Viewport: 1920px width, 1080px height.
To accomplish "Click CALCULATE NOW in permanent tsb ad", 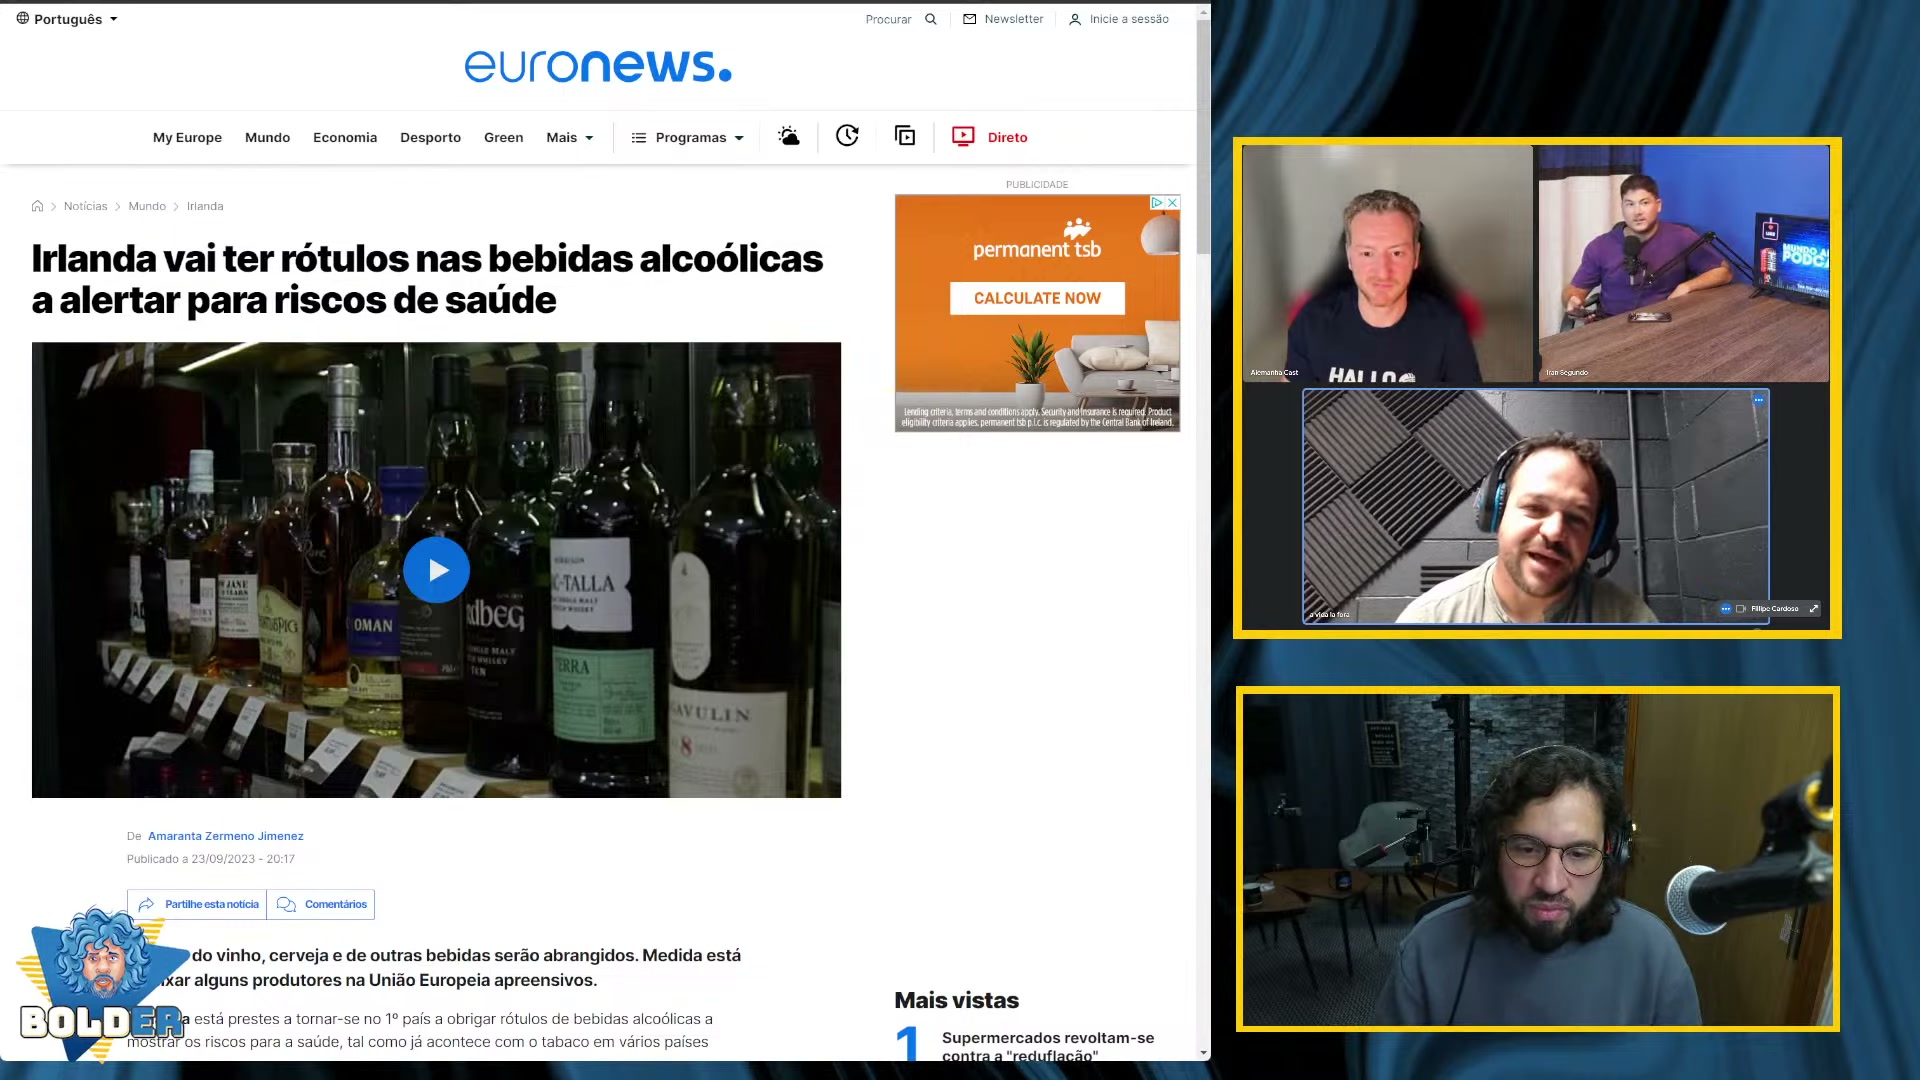I will pos(1037,298).
